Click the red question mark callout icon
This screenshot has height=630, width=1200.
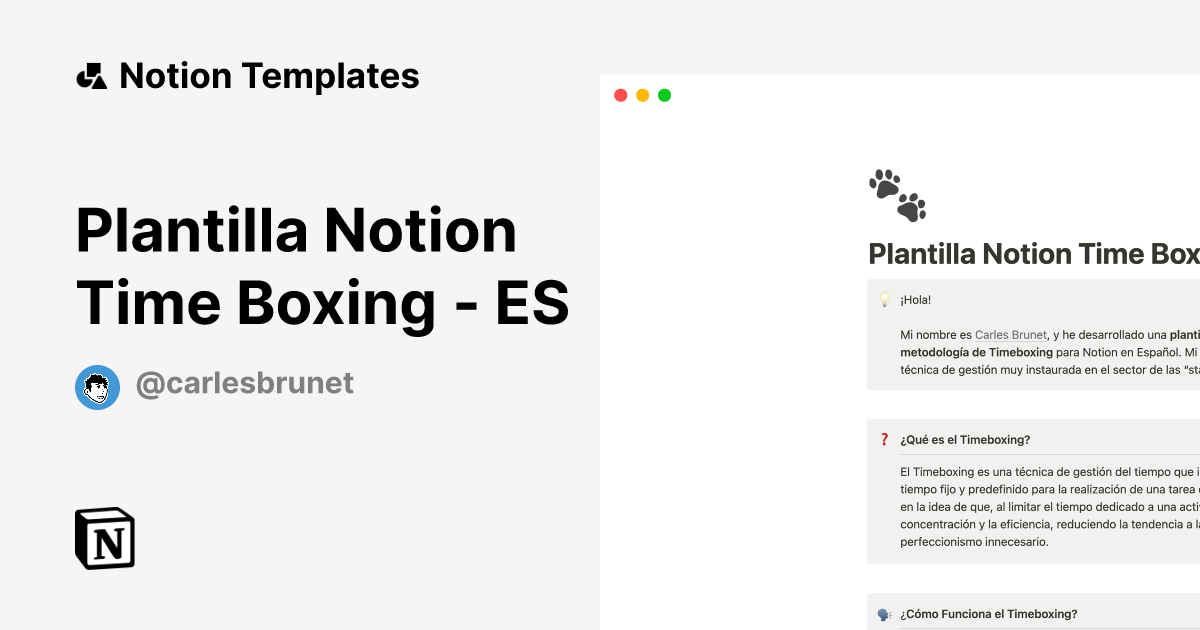pos(884,437)
